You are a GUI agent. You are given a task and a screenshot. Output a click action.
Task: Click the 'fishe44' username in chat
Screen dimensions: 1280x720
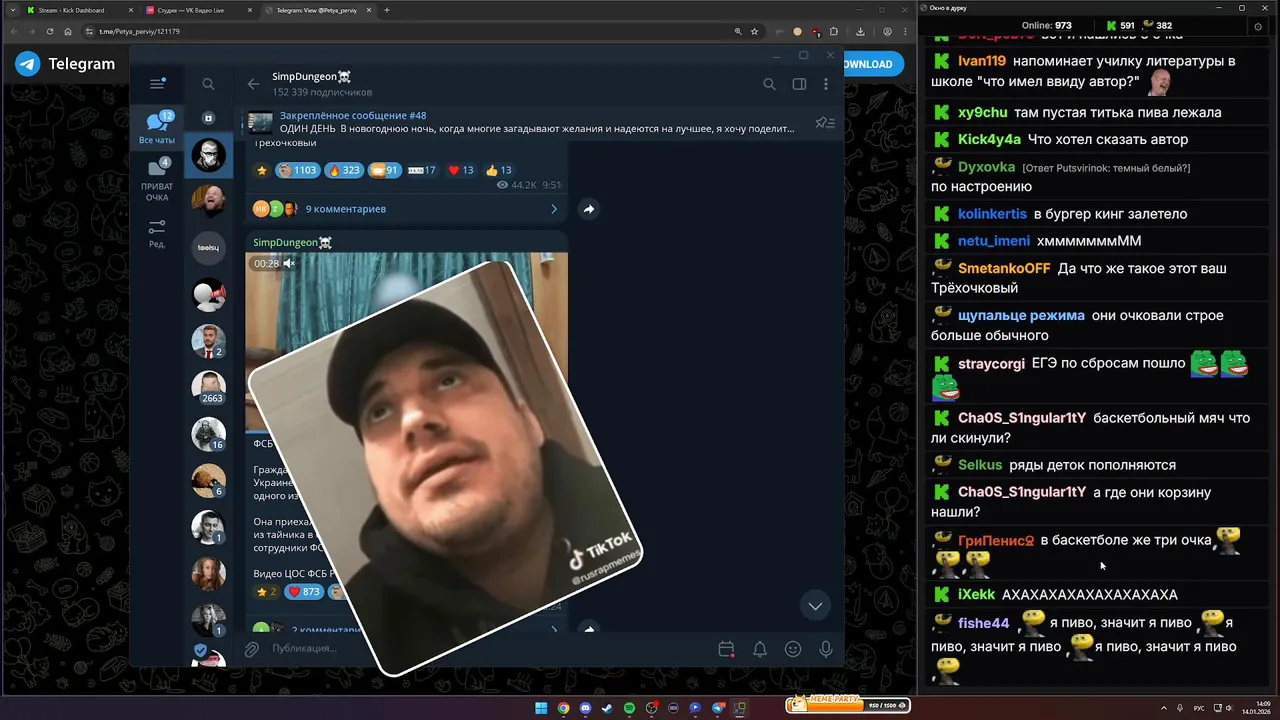pos(983,623)
